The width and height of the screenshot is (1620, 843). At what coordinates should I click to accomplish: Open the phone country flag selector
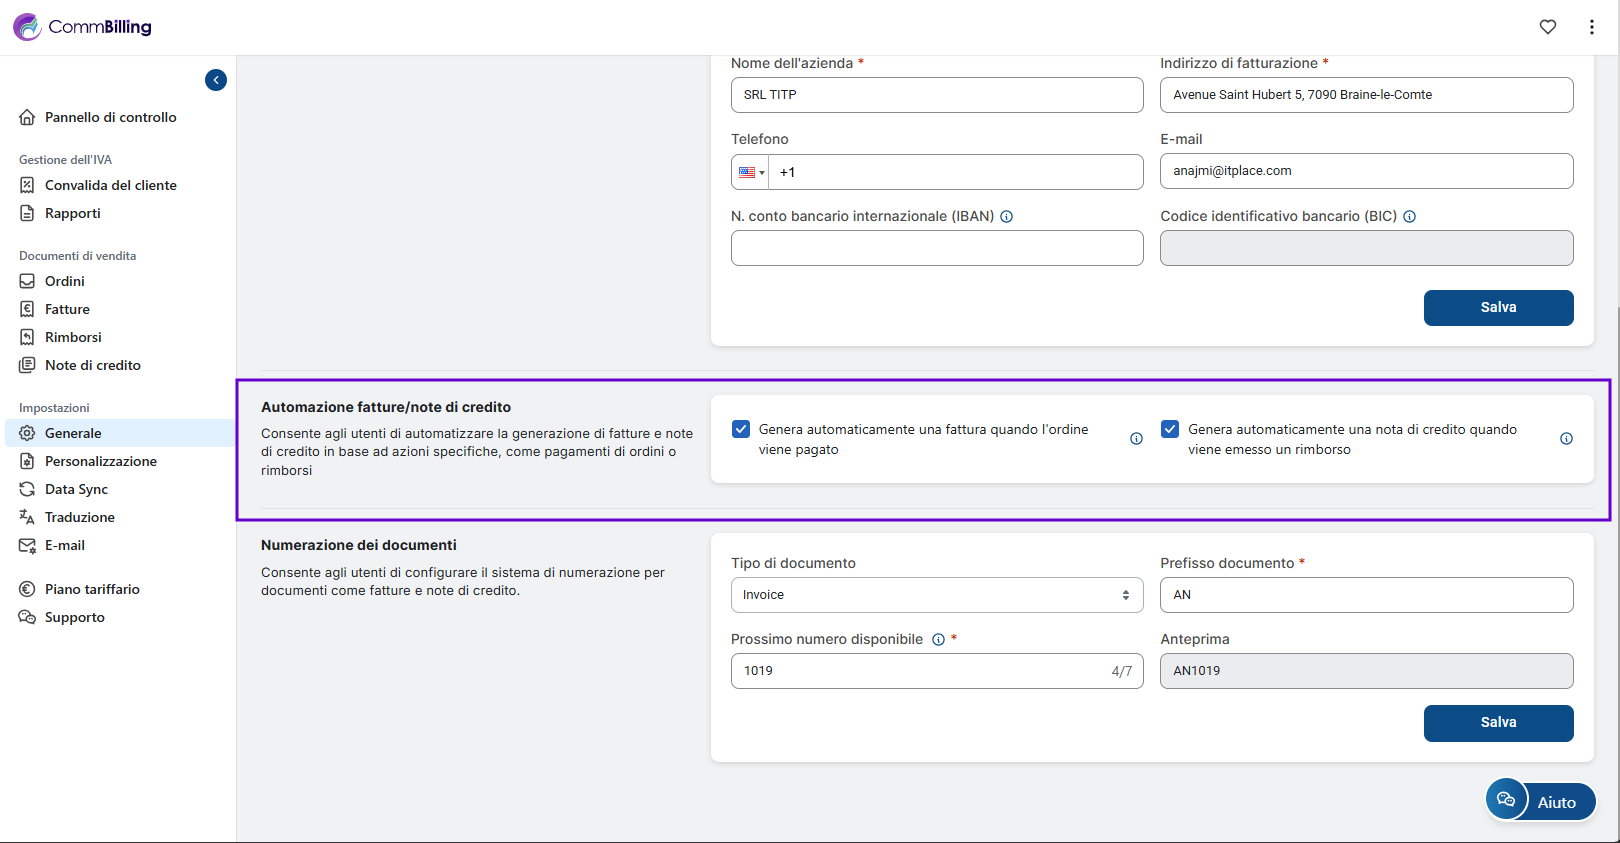pyautogui.click(x=750, y=172)
